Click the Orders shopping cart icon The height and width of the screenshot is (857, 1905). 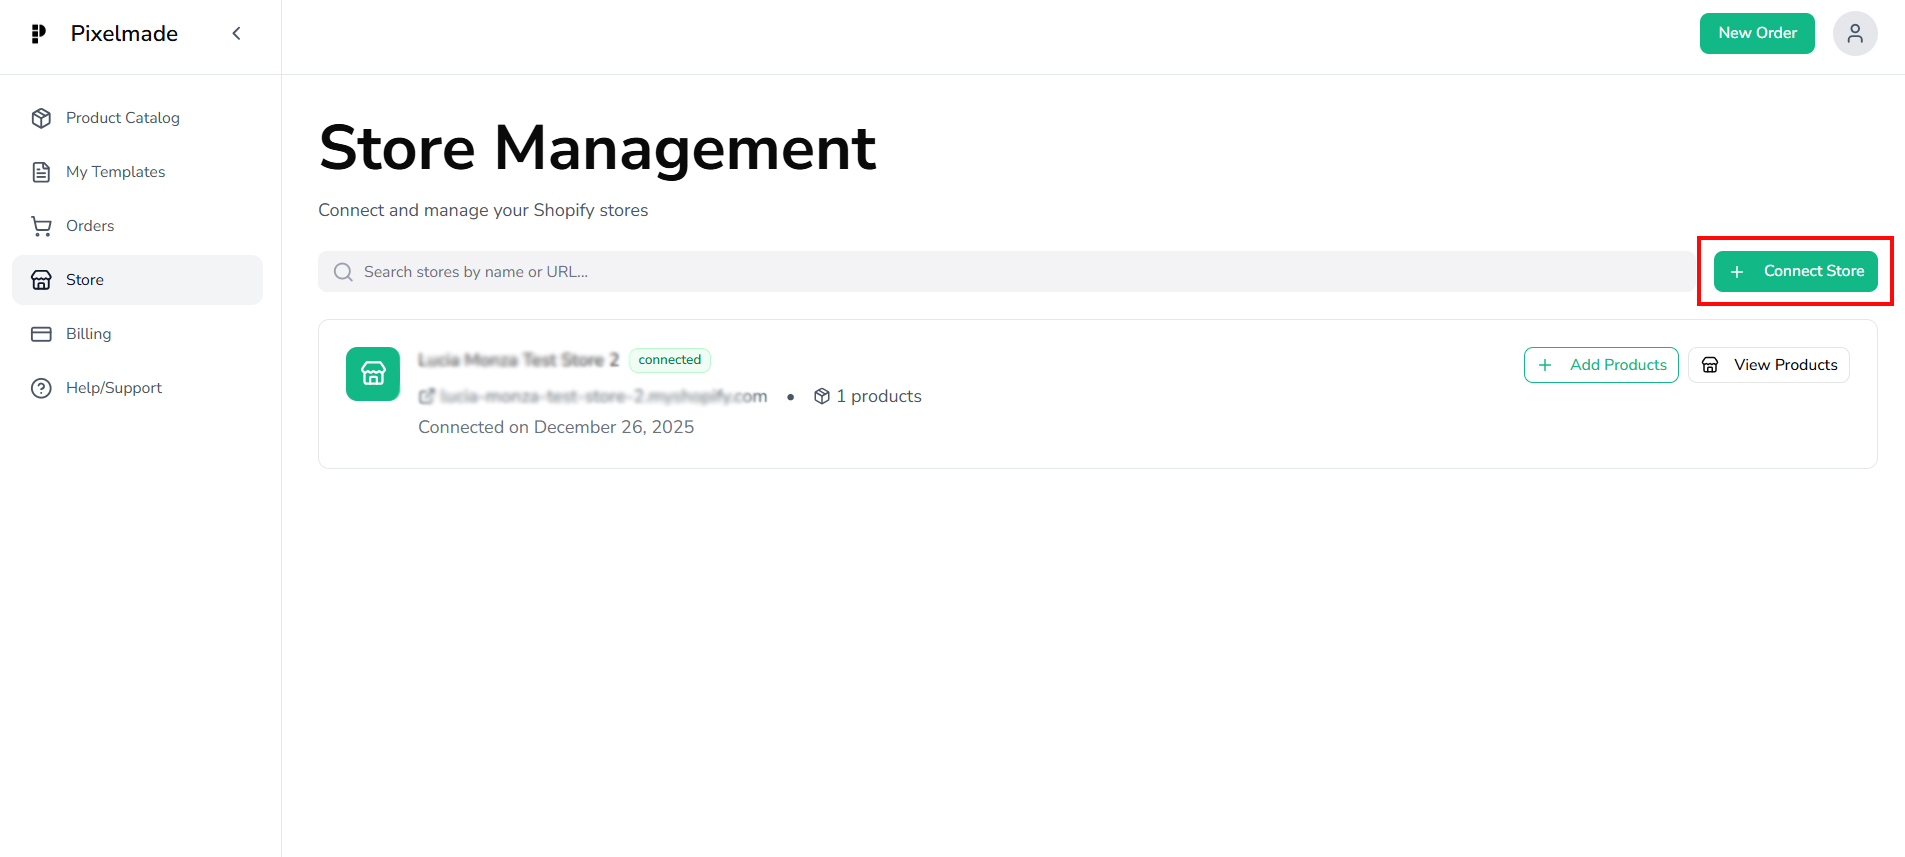point(41,226)
